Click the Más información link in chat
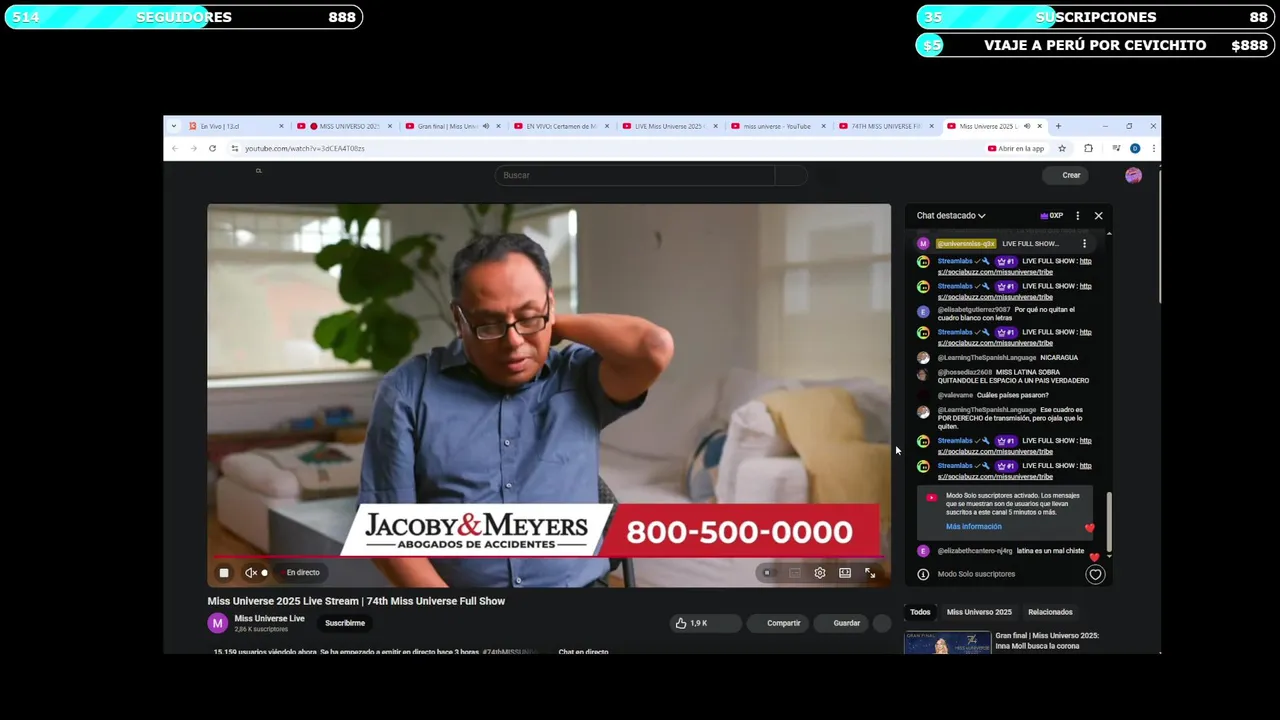Screen dimensions: 1280x720 point(973,527)
